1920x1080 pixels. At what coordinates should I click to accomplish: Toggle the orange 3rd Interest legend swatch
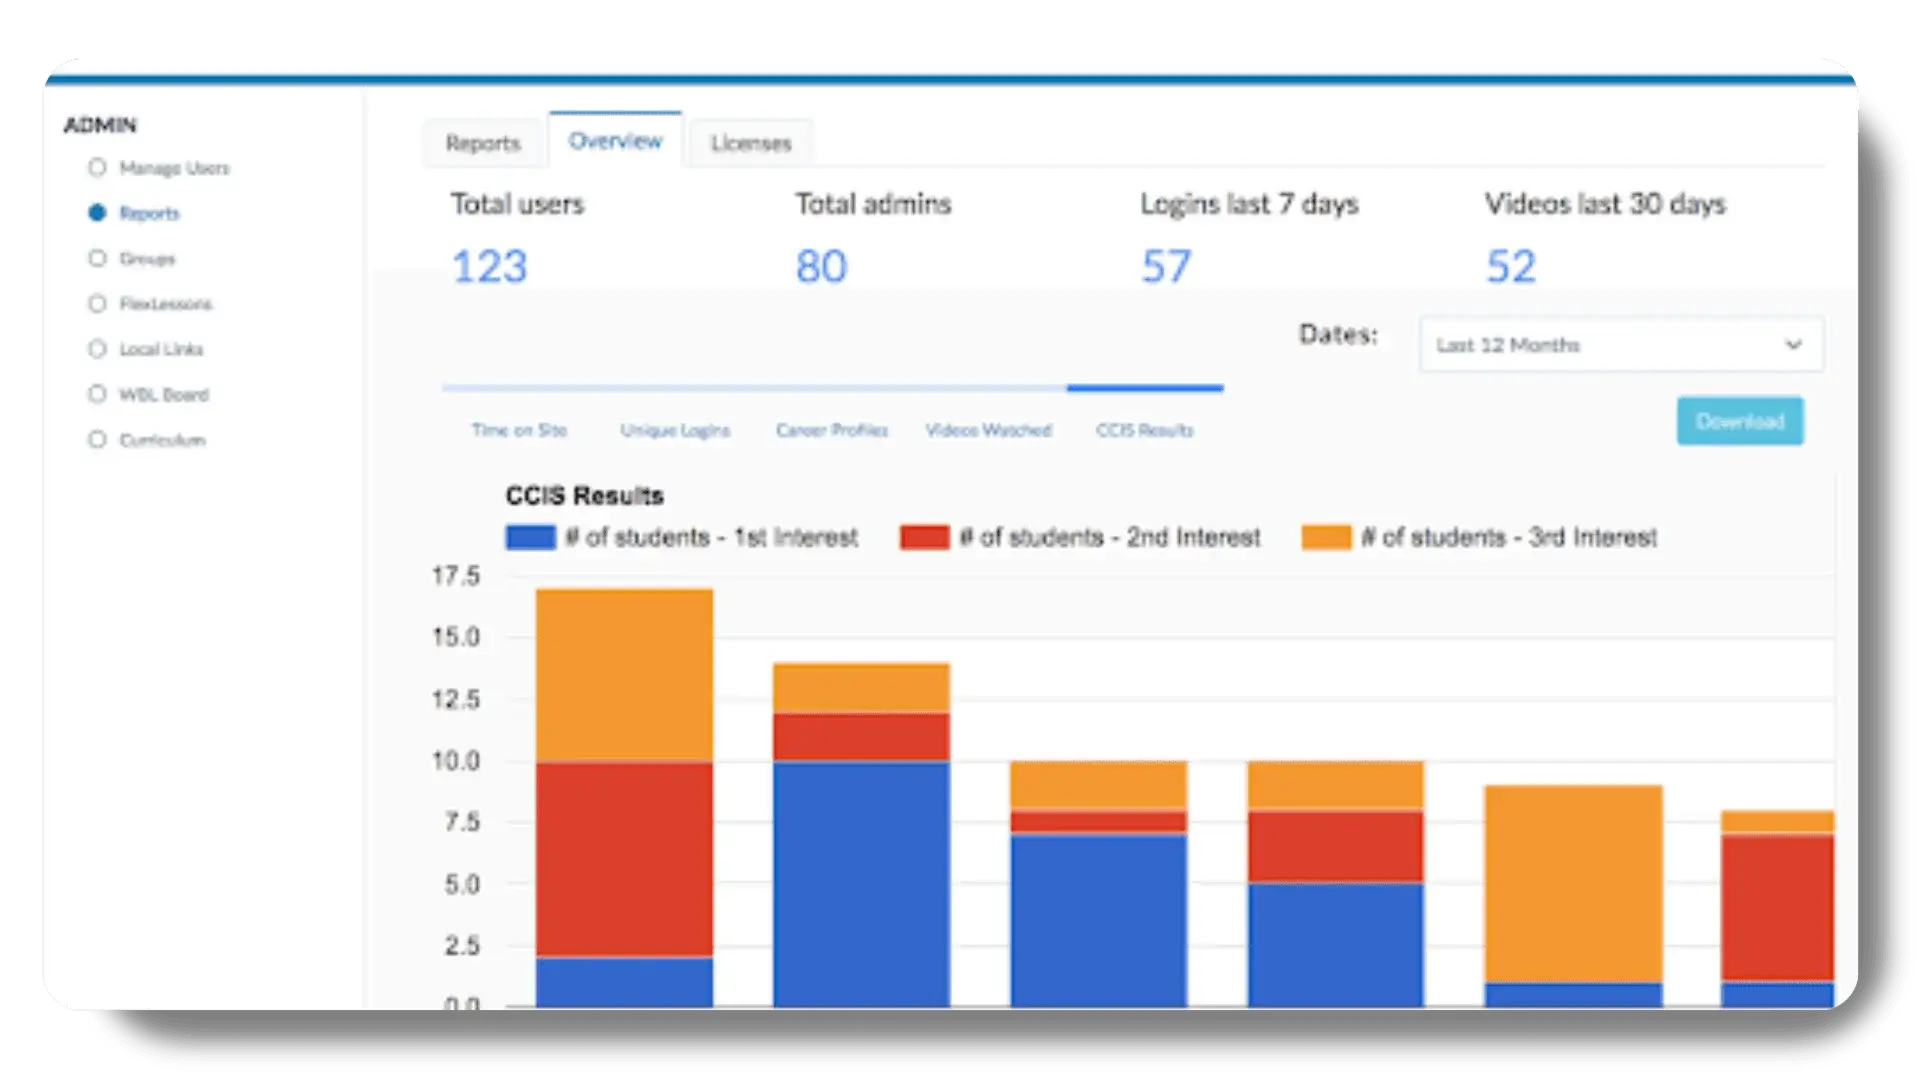[x=1326, y=538]
